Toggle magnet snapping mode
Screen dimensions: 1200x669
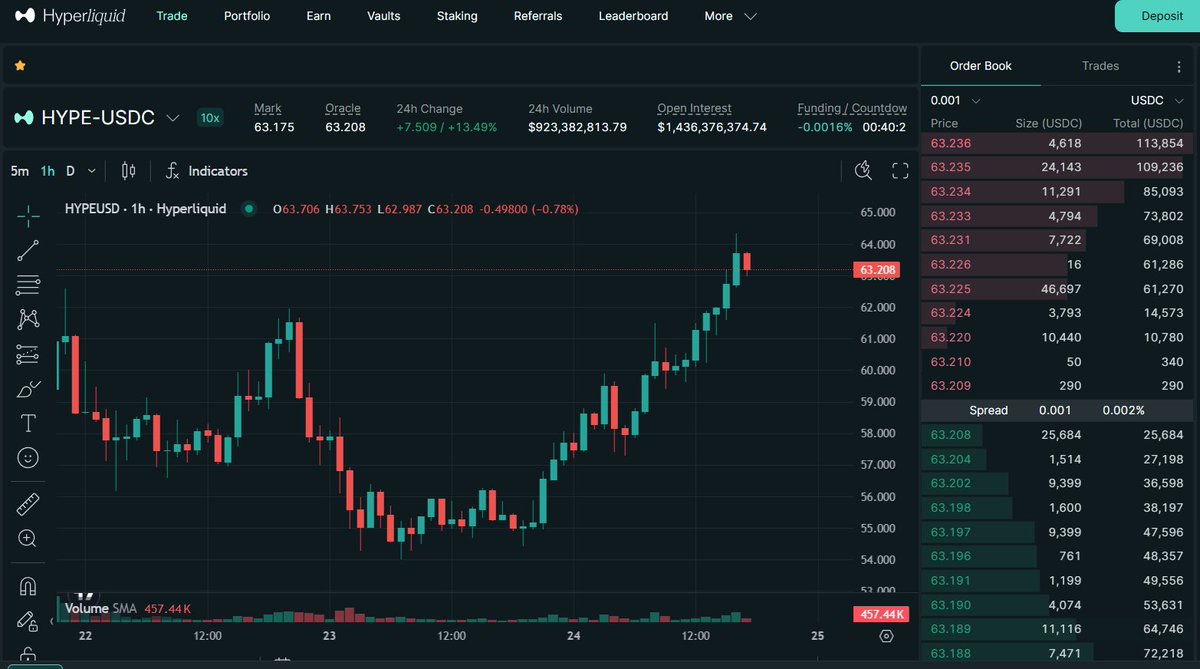(x=28, y=586)
